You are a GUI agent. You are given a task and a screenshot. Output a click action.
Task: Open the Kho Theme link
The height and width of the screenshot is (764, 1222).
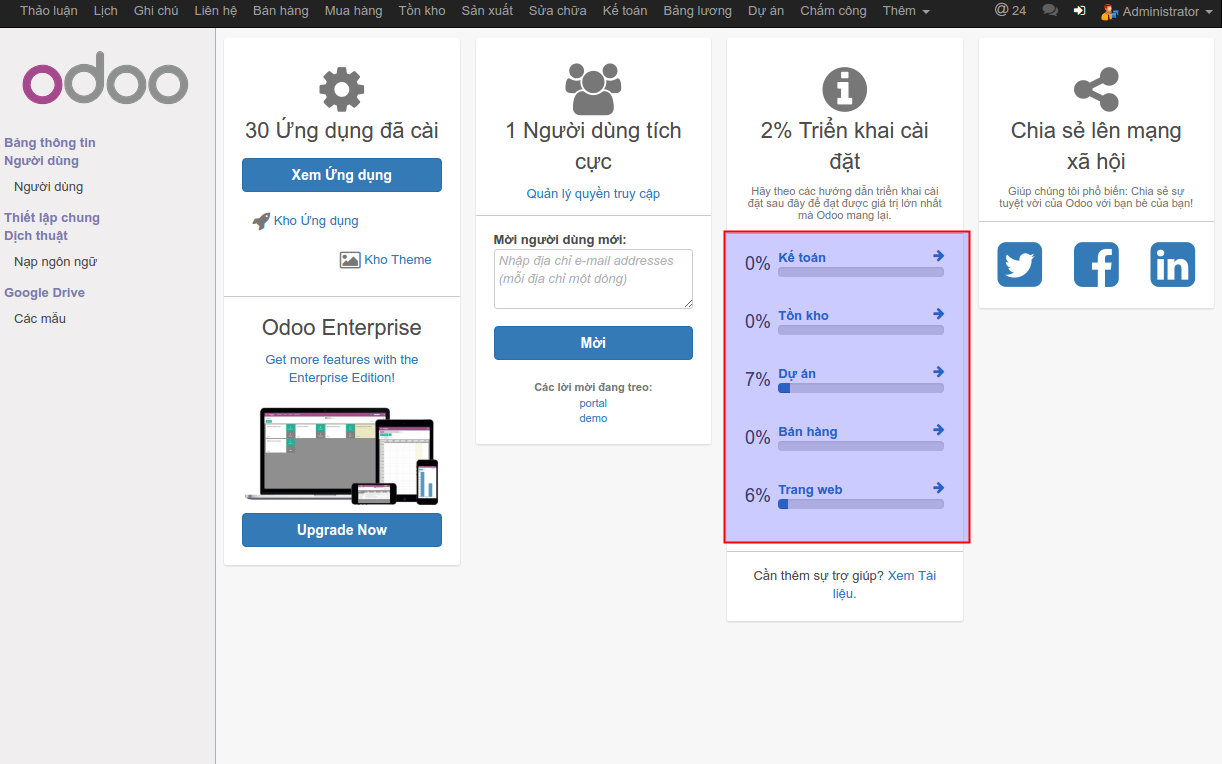(x=398, y=260)
